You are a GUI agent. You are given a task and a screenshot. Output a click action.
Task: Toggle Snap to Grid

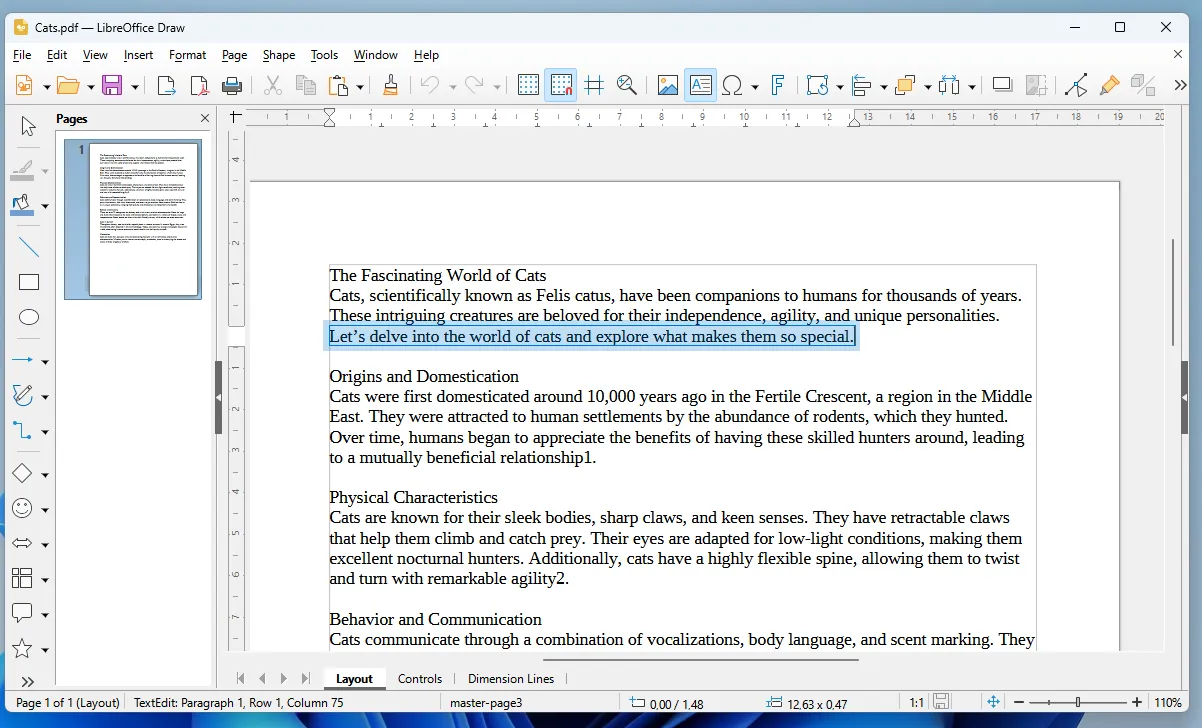[561, 85]
